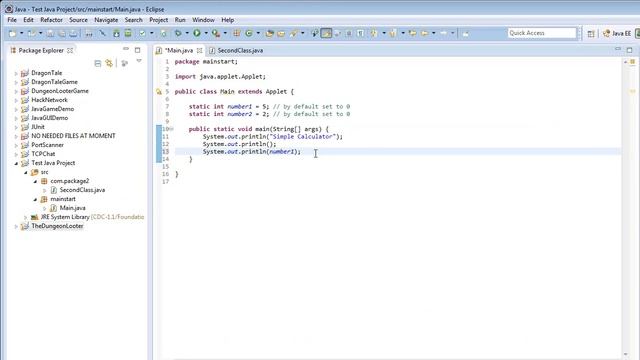Expand the DragonTale project

point(16,73)
